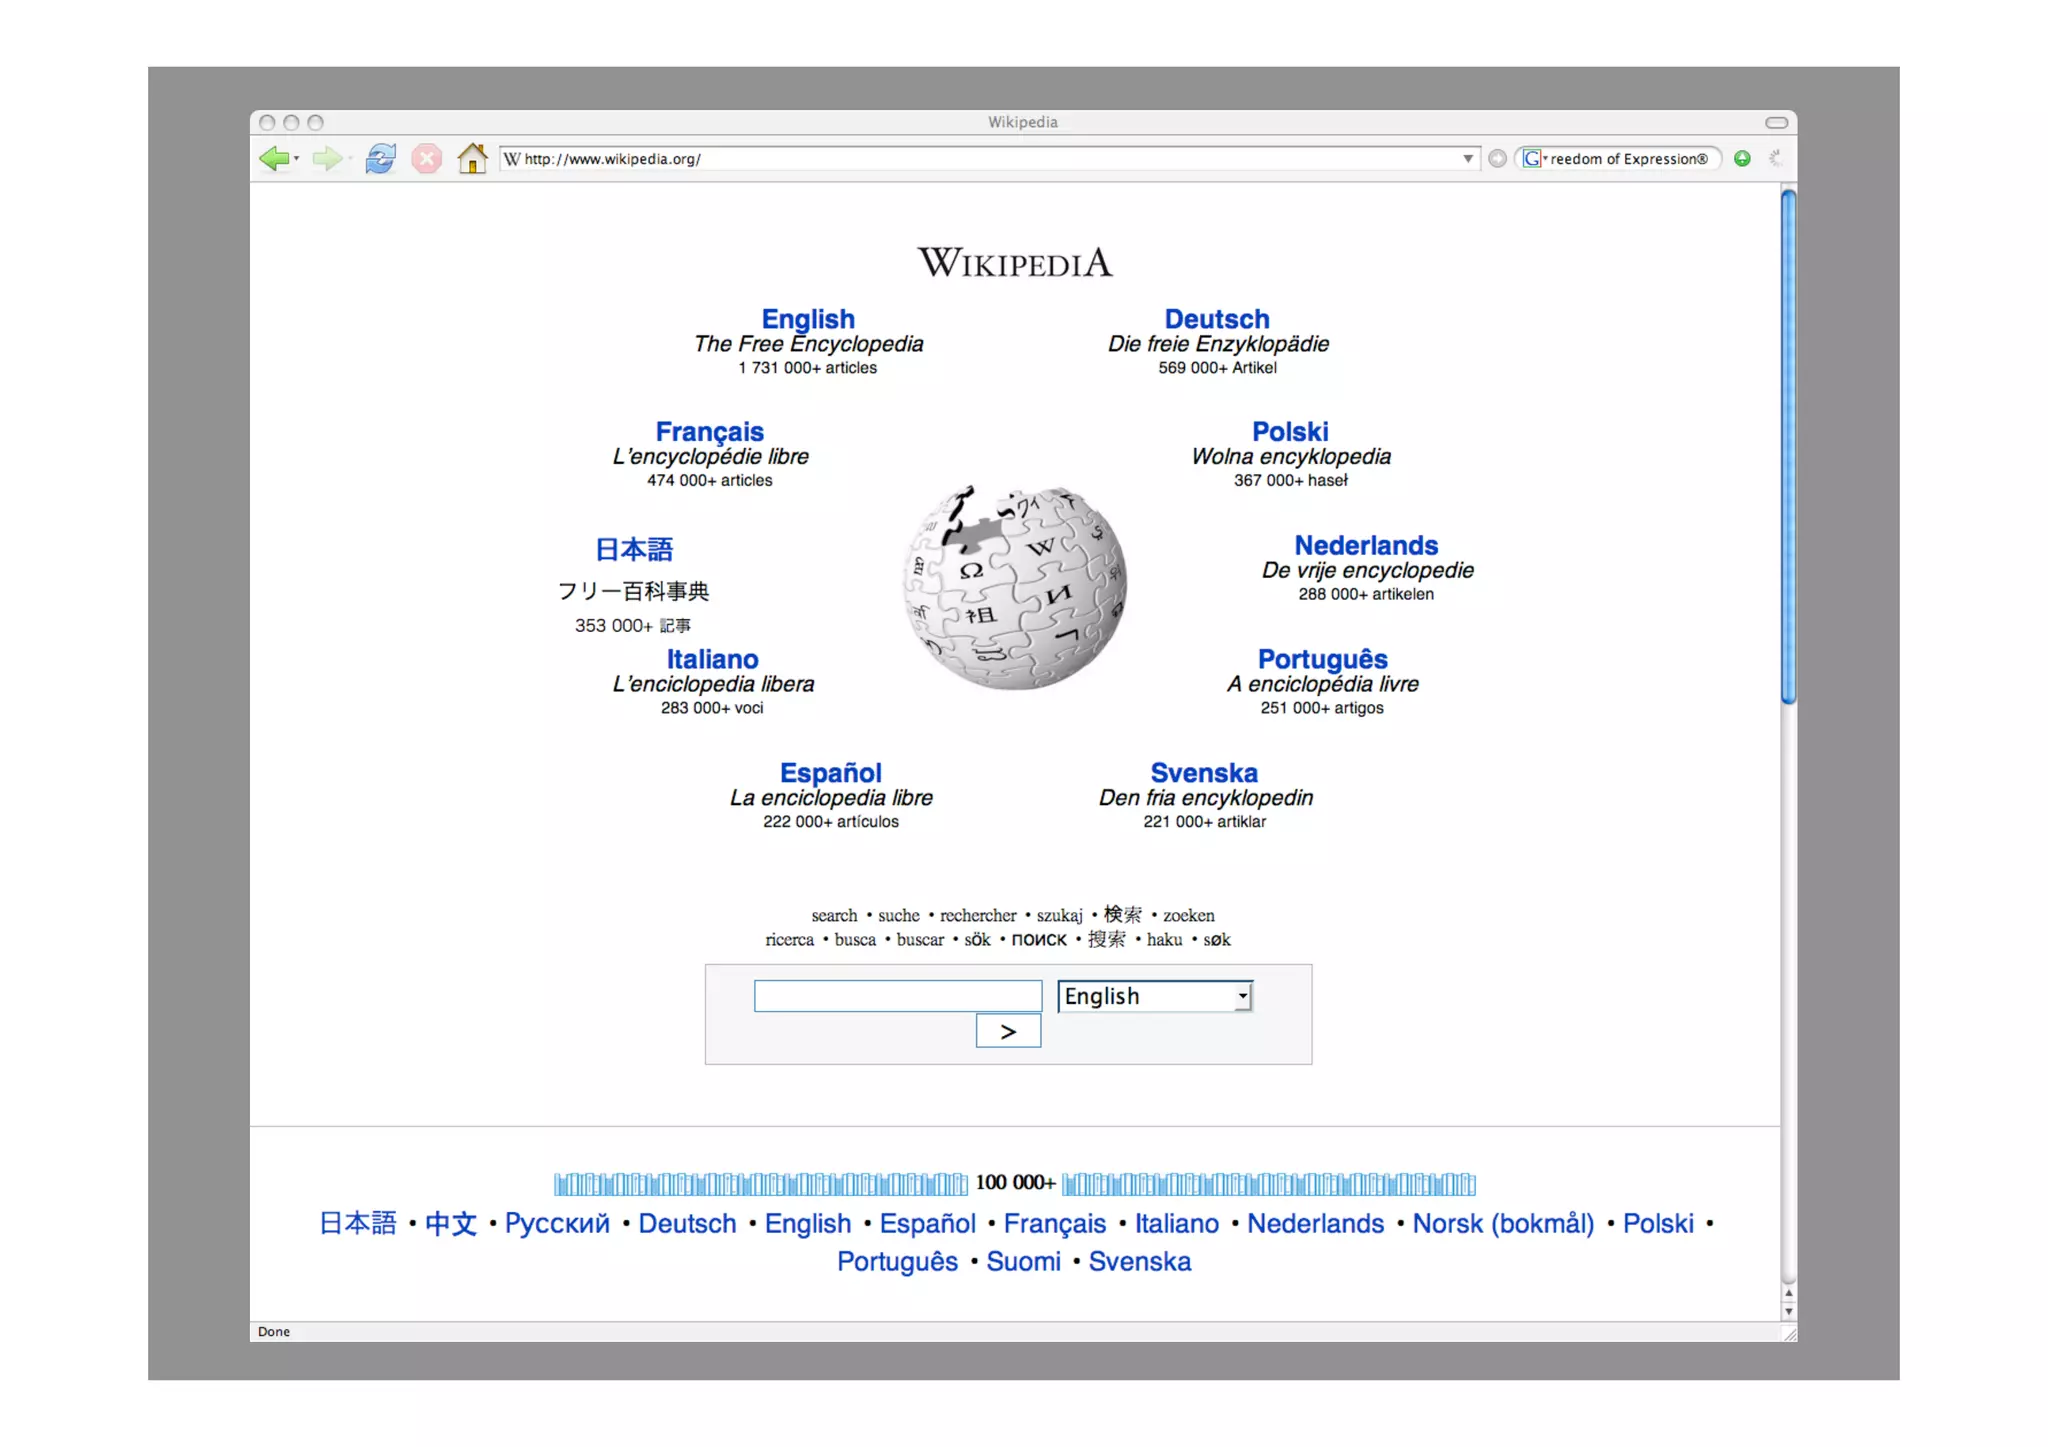Open the Svenska encyclopedia link

tap(1204, 773)
